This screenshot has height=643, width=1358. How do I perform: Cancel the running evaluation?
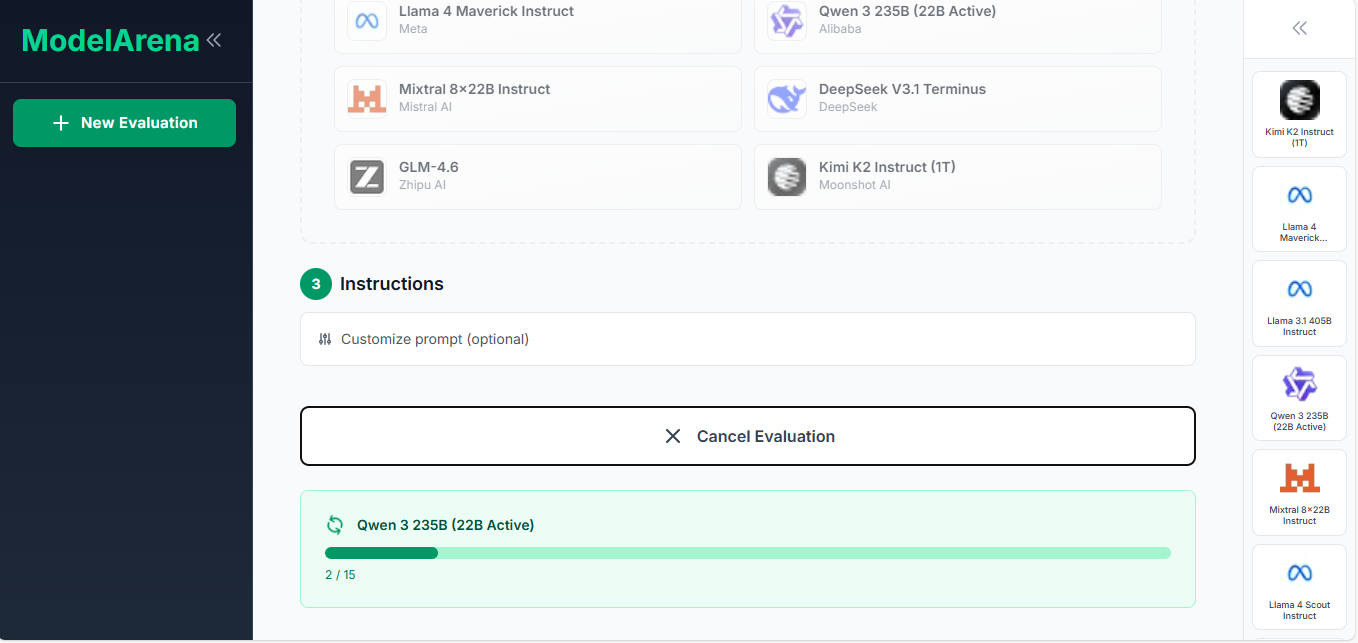[748, 436]
